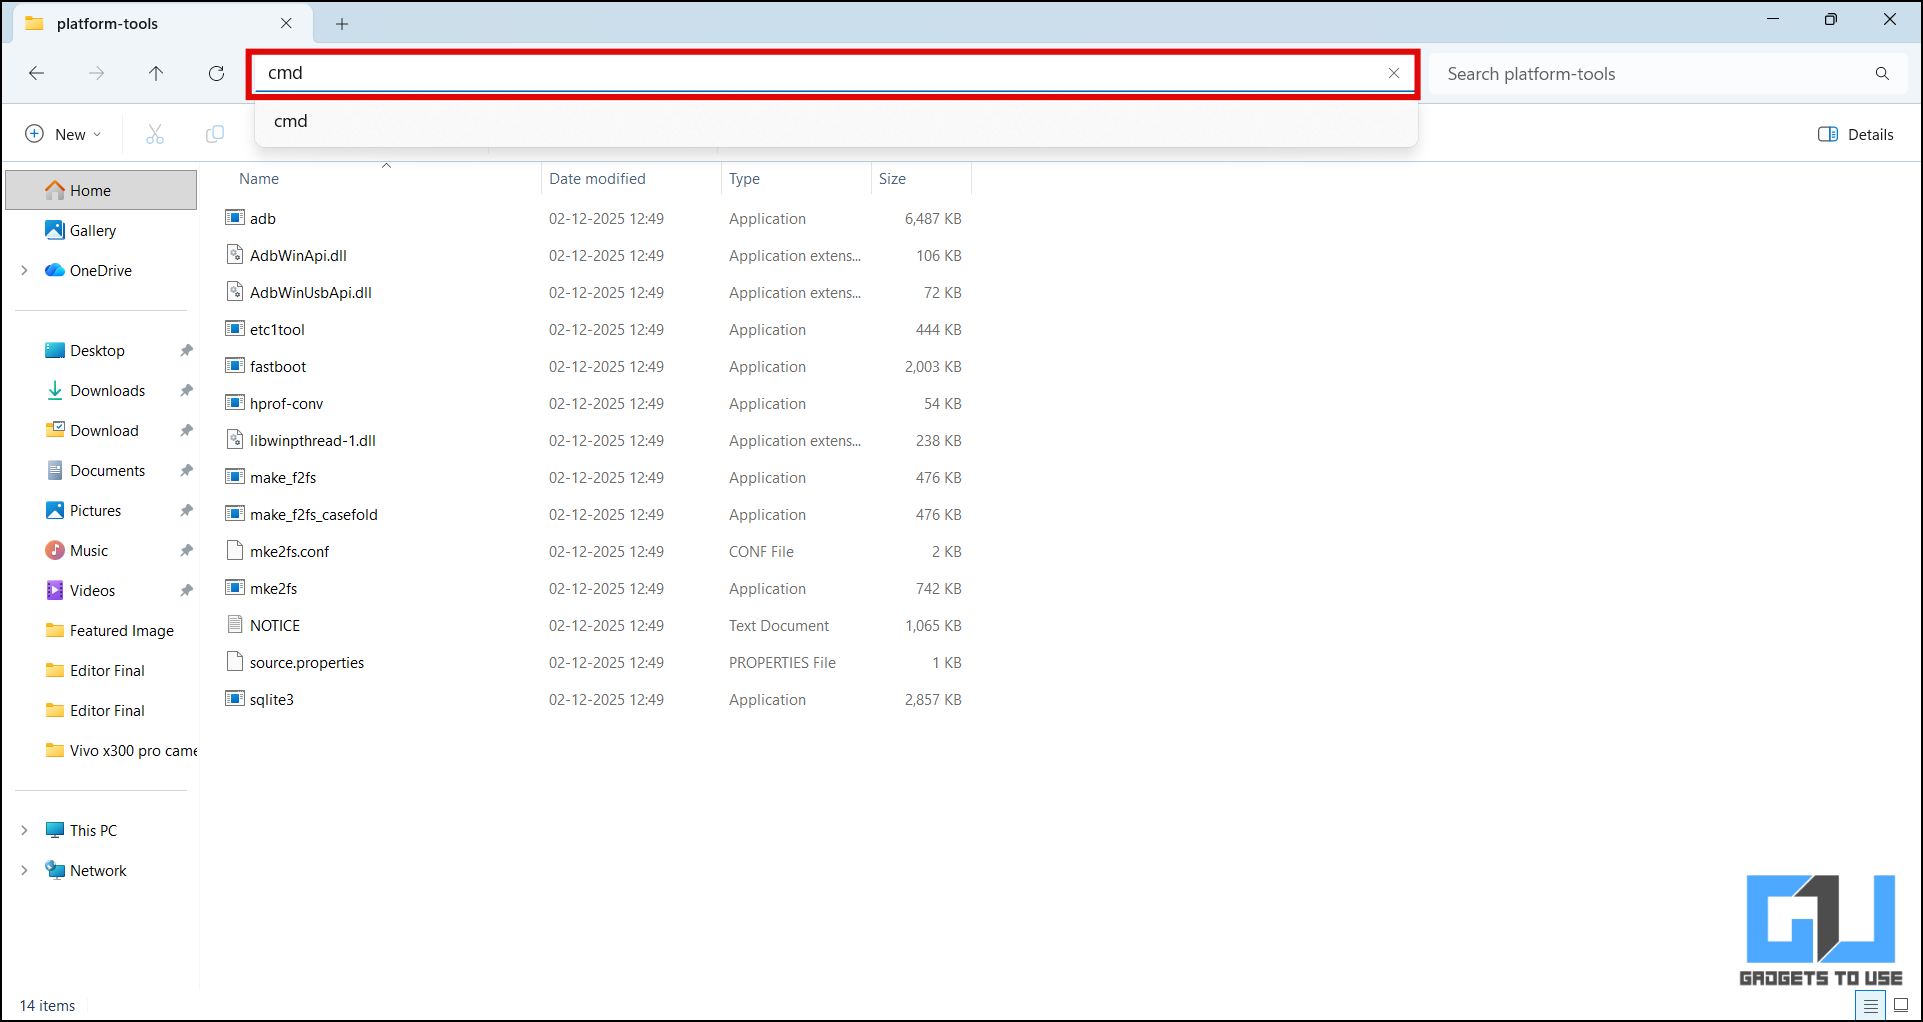Open a new tab with plus icon
The width and height of the screenshot is (1923, 1022).
pos(342,24)
